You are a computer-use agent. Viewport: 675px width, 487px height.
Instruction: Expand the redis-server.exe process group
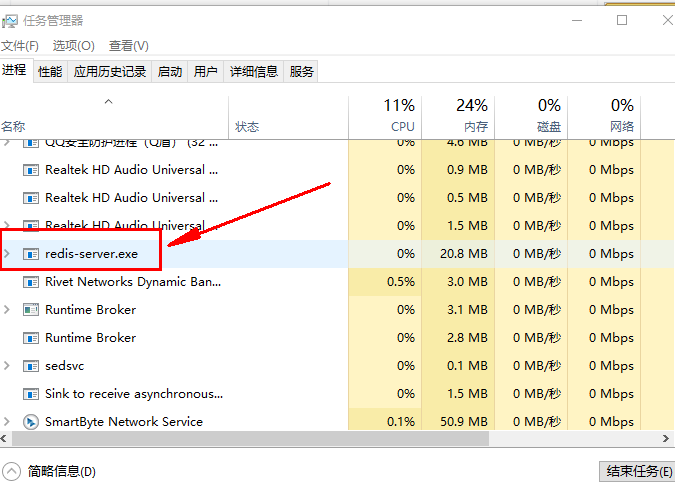point(7,254)
